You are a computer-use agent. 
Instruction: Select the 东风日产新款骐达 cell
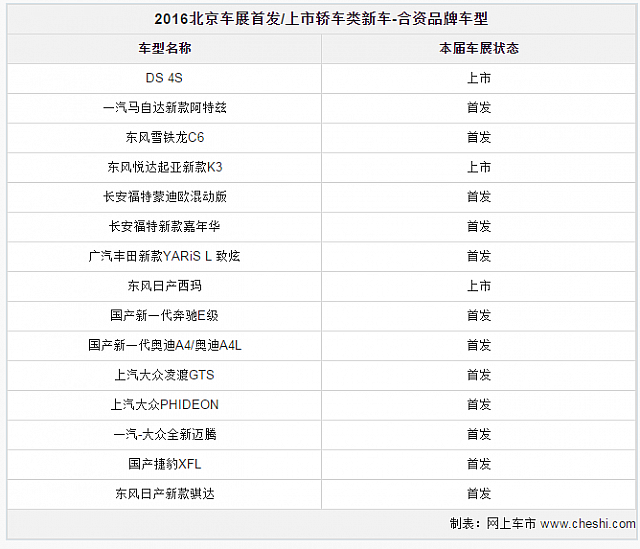pos(164,494)
